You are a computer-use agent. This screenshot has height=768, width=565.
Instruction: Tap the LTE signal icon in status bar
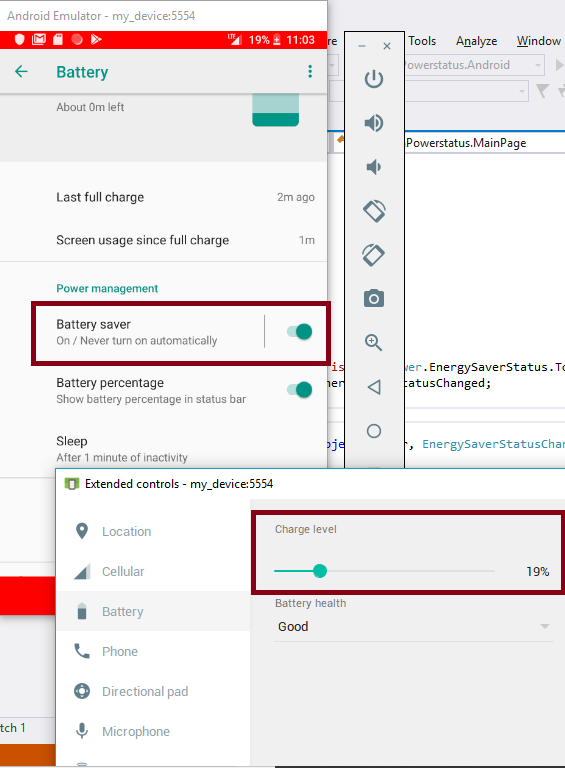(x=235, y=39)
